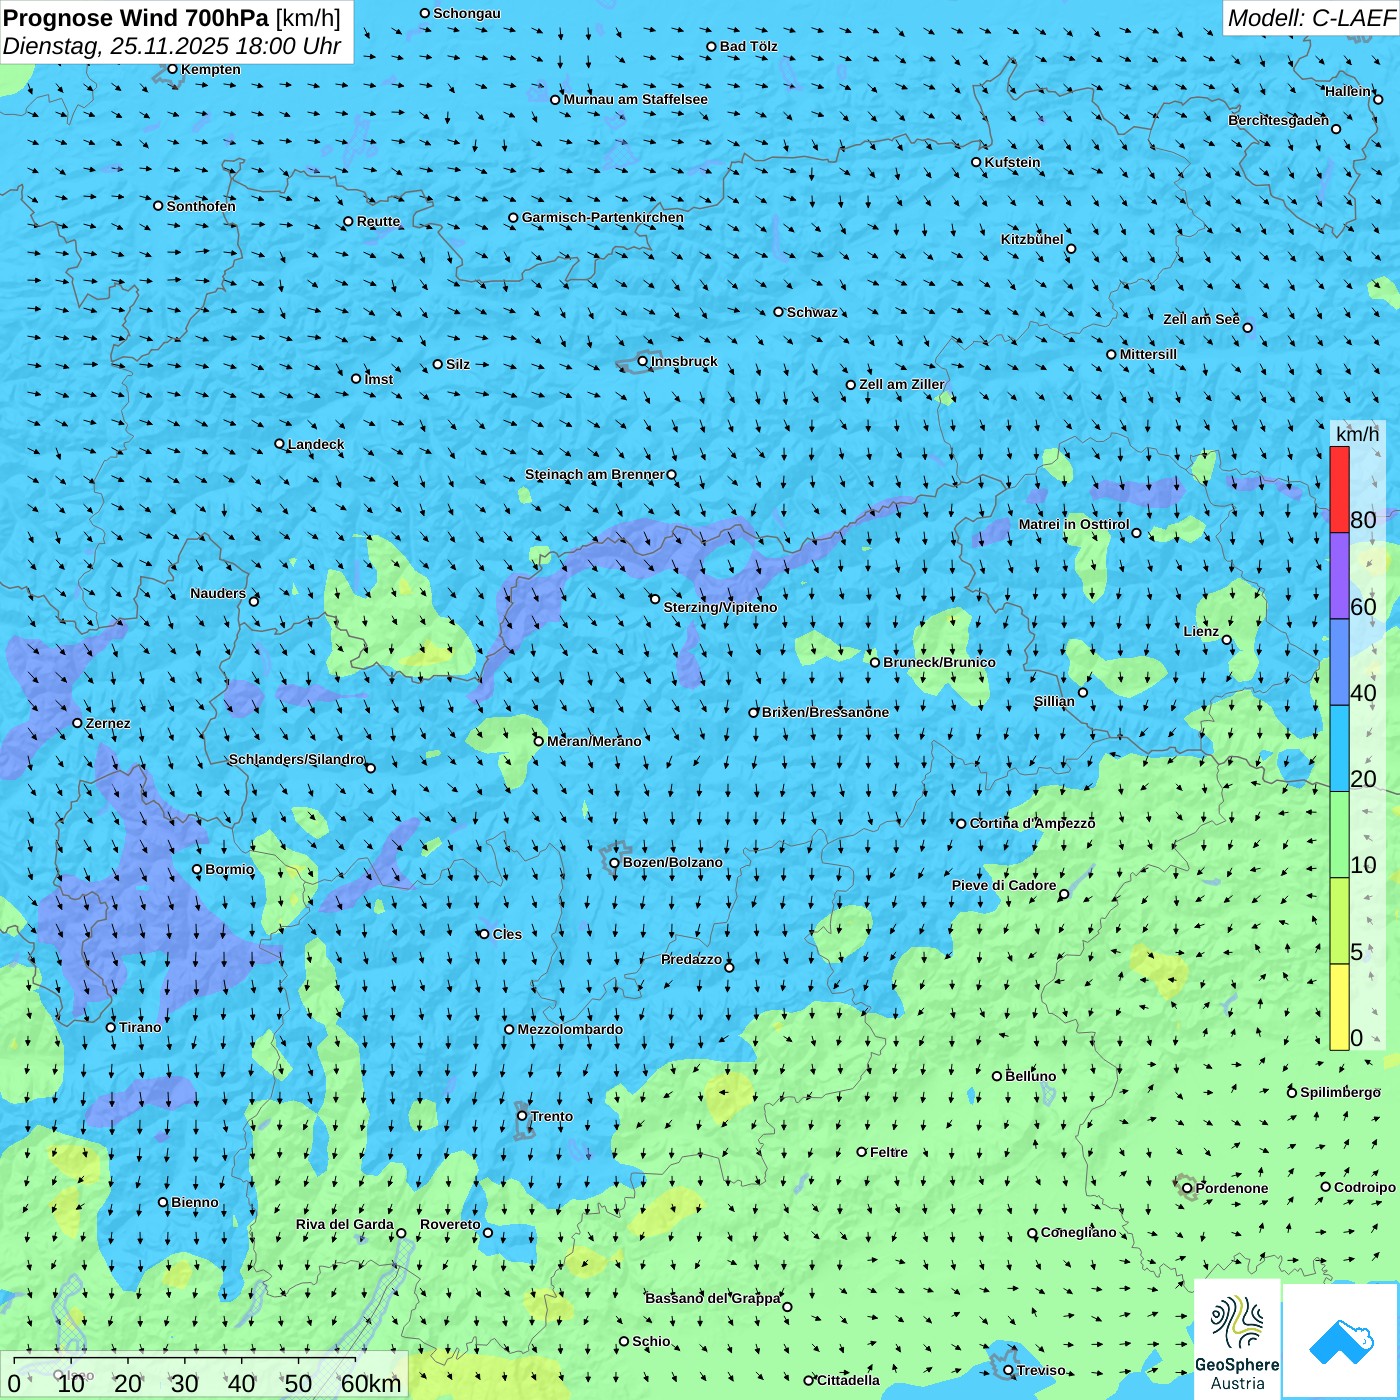Click the GeoSphere Austria logo
Screen dimensions: 1400x1400
tap(1237, 1339)
